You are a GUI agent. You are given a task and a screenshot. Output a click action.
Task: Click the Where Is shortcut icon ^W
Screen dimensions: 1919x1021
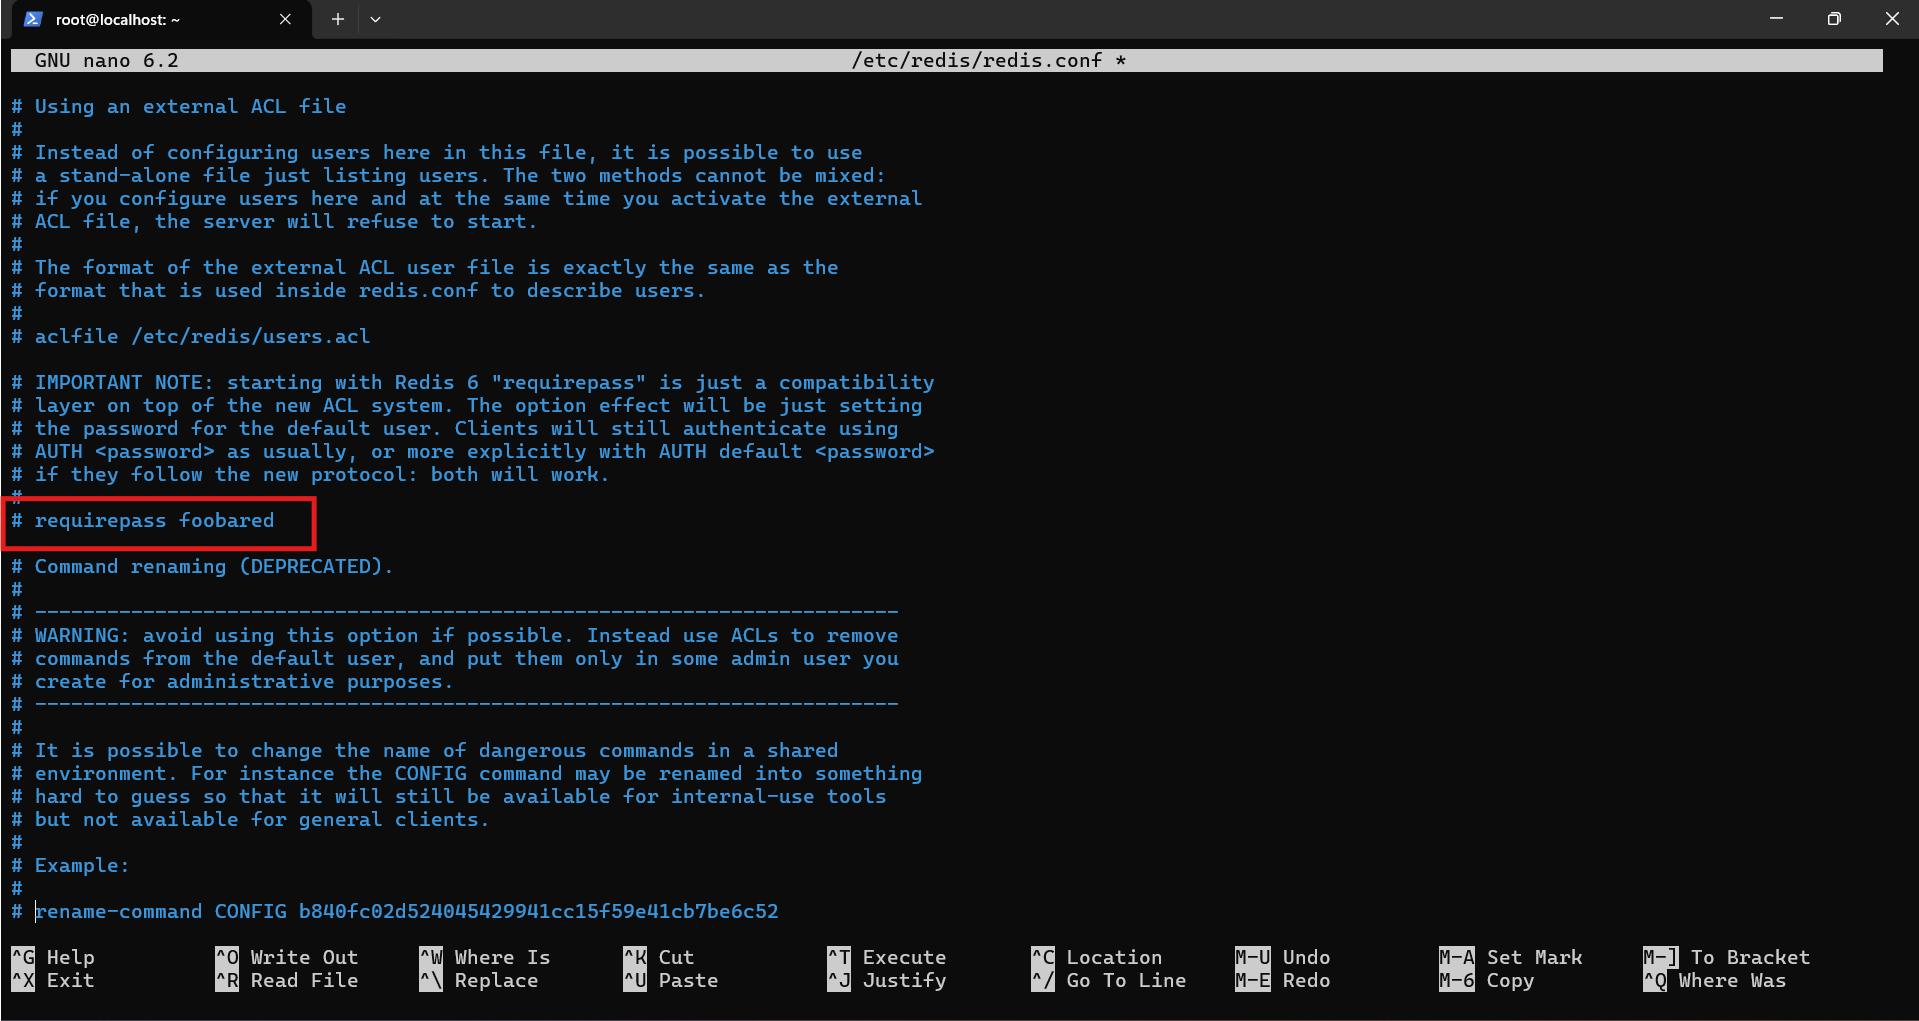[x=431, y=956]
